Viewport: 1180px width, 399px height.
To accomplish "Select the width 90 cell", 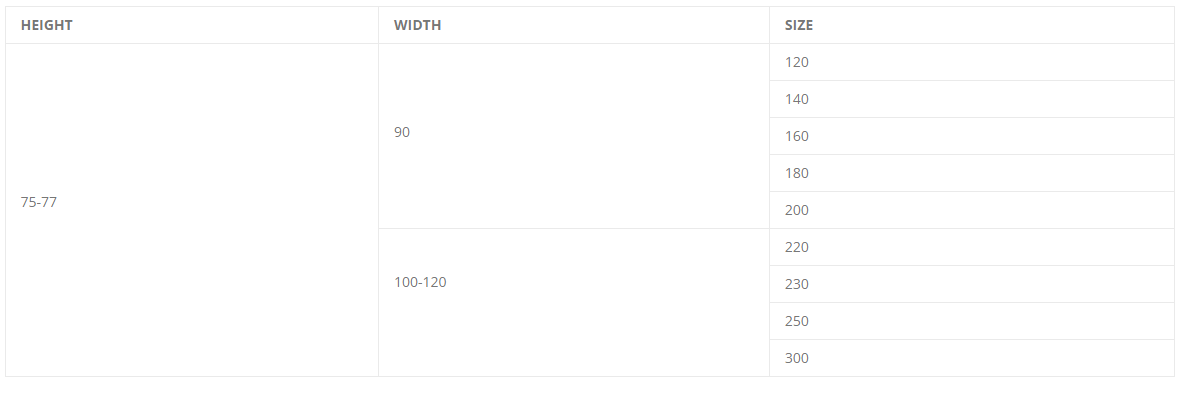I will click(x=573, y=136).
